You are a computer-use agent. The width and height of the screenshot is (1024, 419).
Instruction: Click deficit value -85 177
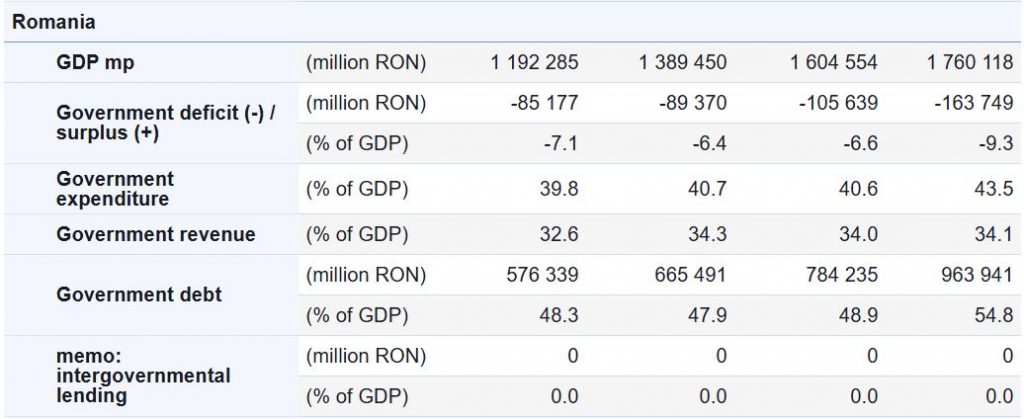(x=544, y=103)
